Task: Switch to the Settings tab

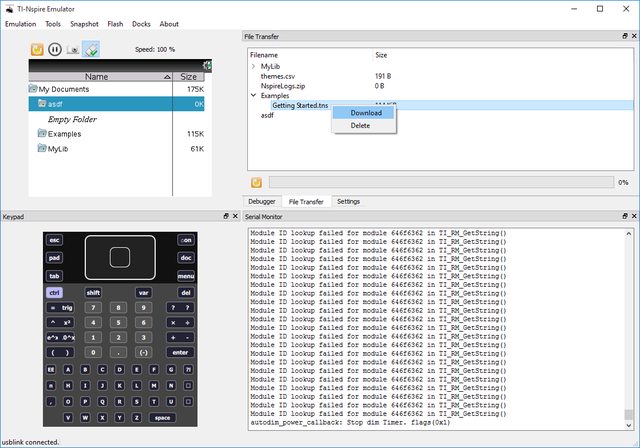Action: pos(348,202)
